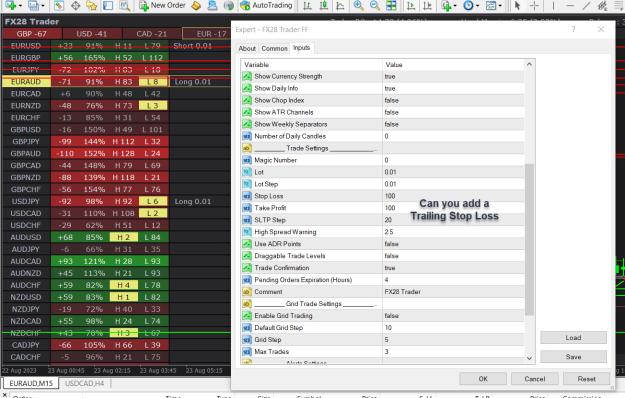Enable AutoTrading in the toolbar
This screenshot has height=398, width=625.
(267, 5)
